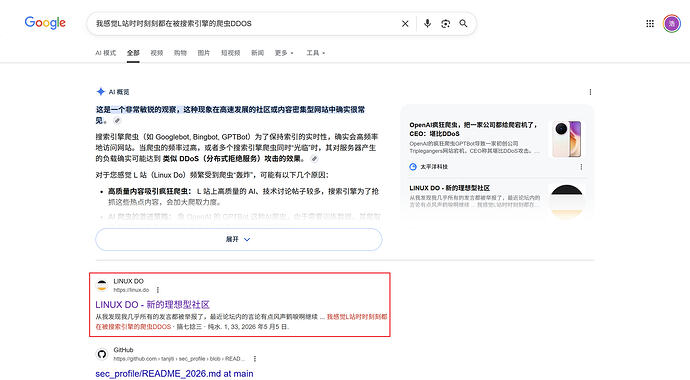Open three-dot menu for LINUX DO result
The height and width of the screenshot is (380, 690).
tap(158, 290)
